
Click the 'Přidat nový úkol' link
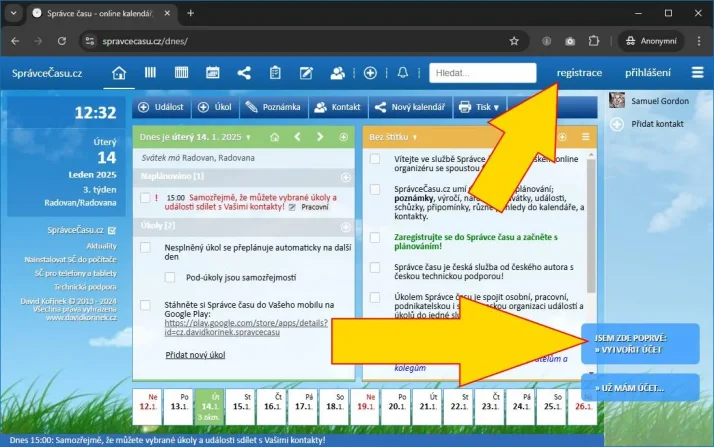click(194, 355)
